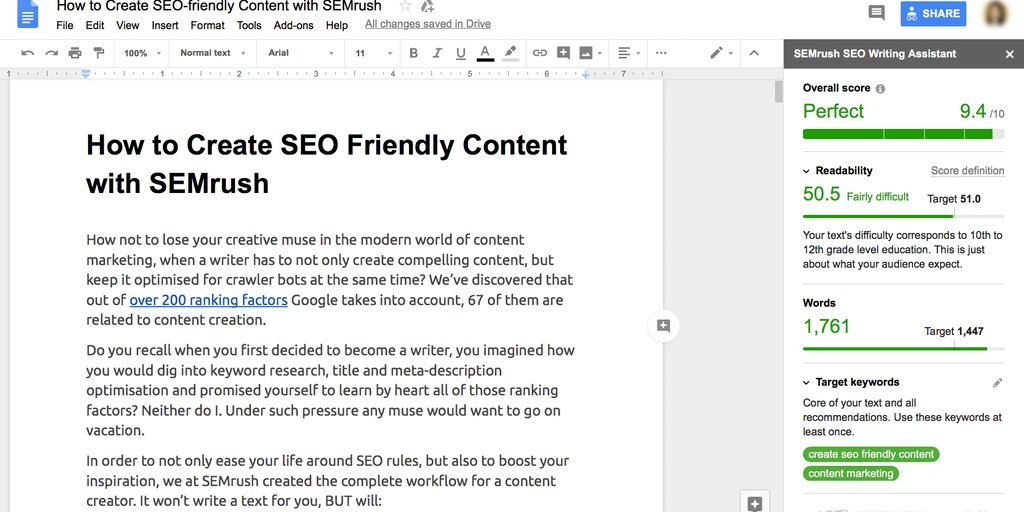Print the document
The image size is (1024, 512).
coord(75,53)
